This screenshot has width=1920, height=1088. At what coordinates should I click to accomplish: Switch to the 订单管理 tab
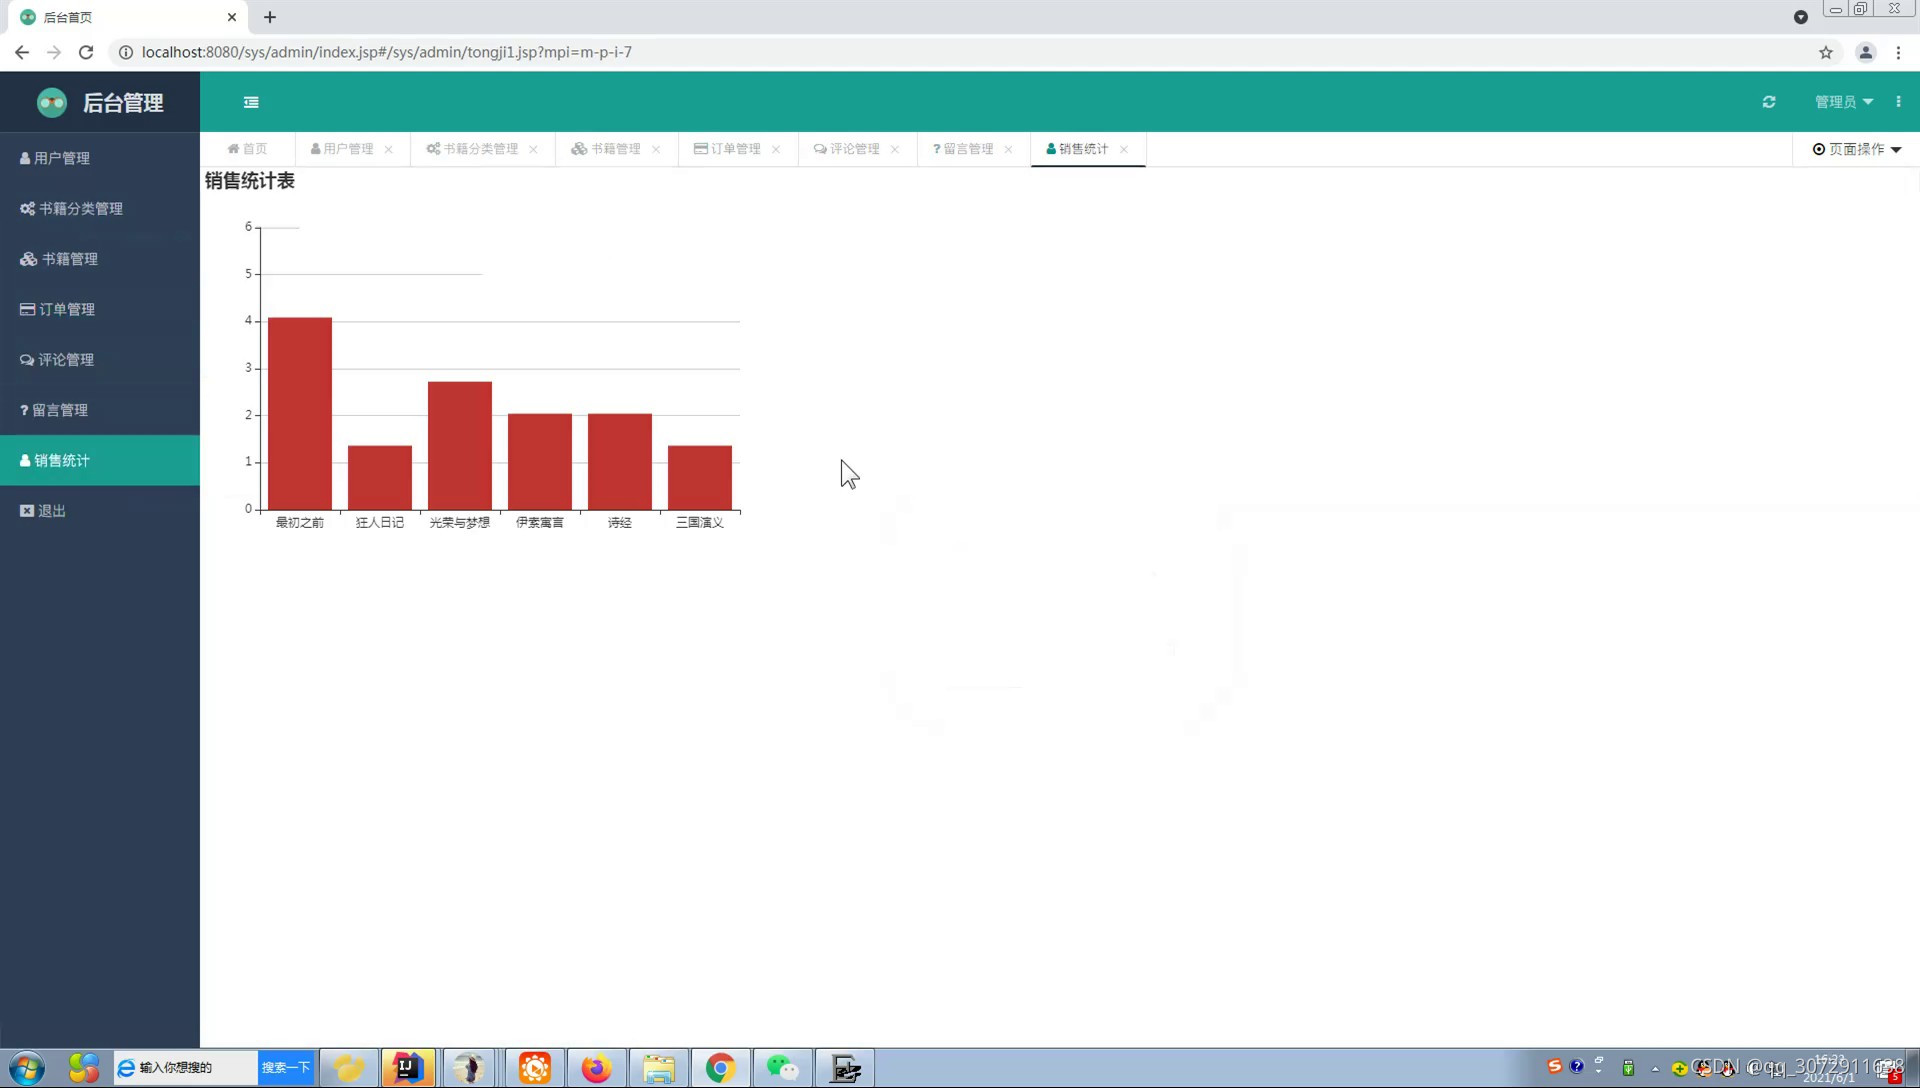click(x=727, y=149)
